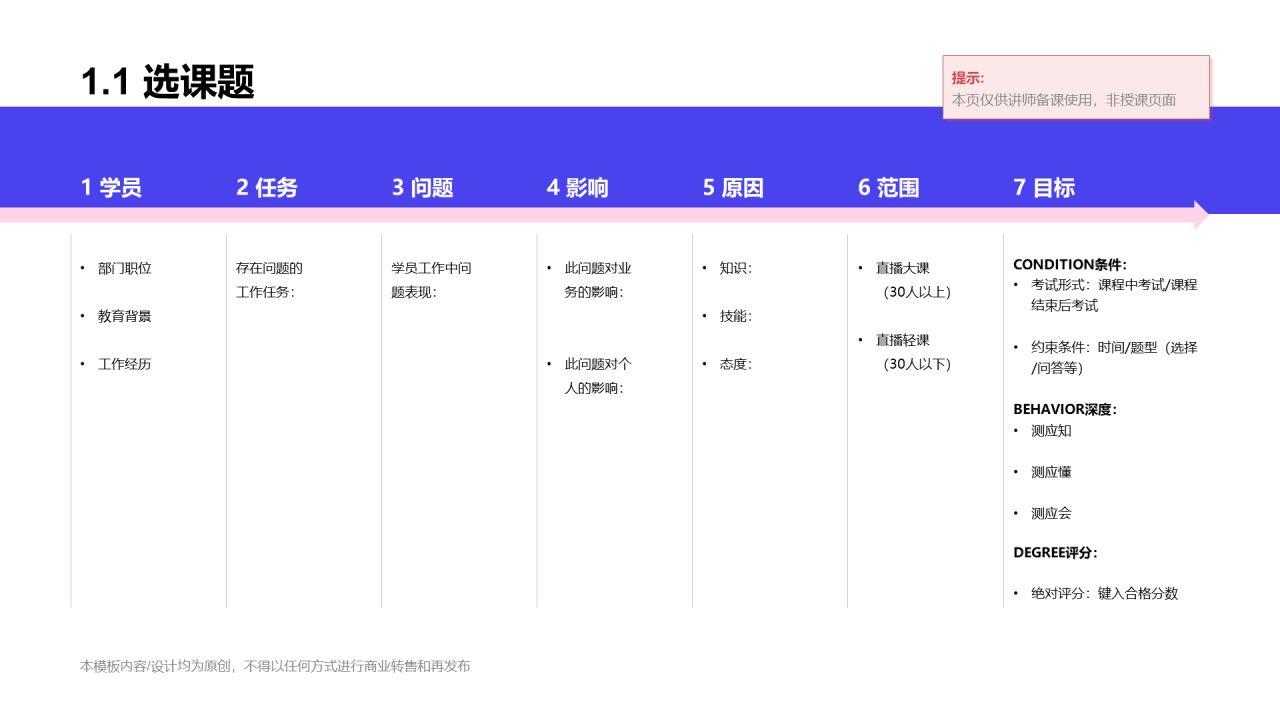This screenshot has height=720, width=1280.
Task: Select the "测应懂" bullet
Action: point(1051,472)
